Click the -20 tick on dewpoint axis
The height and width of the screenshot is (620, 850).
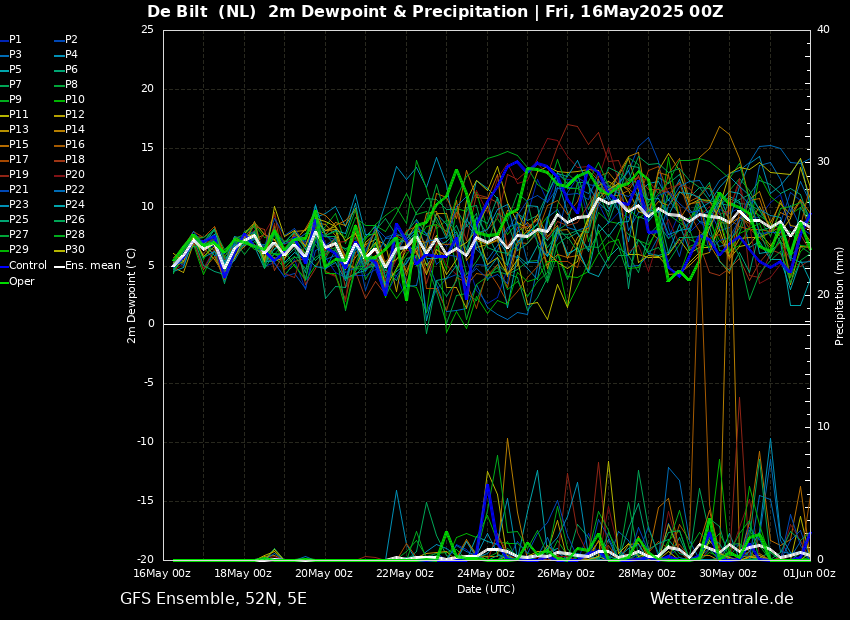146,560
